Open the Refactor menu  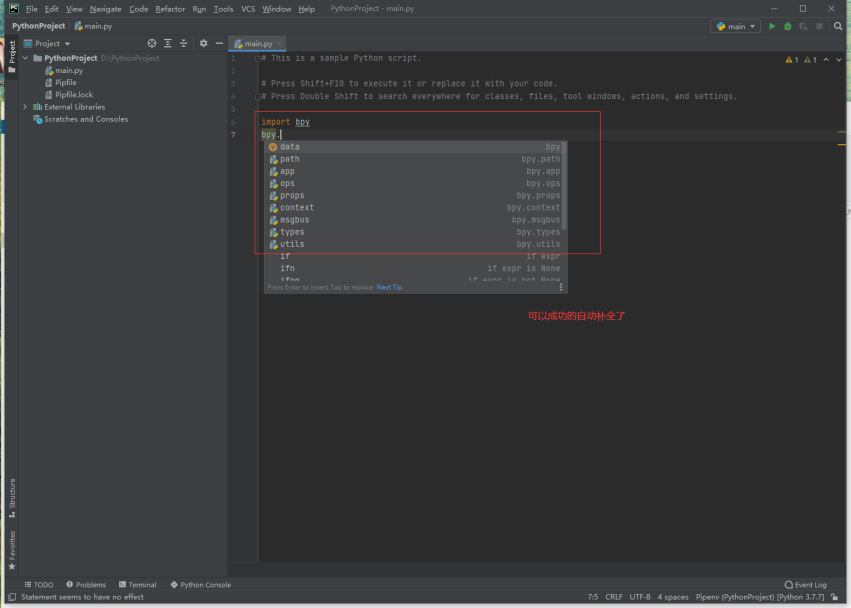point(170,9)
